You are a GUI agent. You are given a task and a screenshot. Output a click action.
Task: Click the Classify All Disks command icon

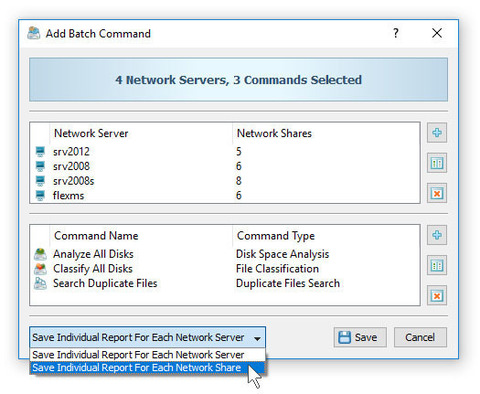click(x=40, y=269)
